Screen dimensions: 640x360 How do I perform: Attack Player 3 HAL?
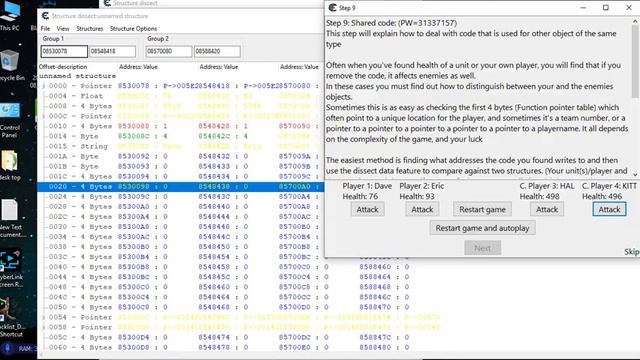click(x=547, y=209)
